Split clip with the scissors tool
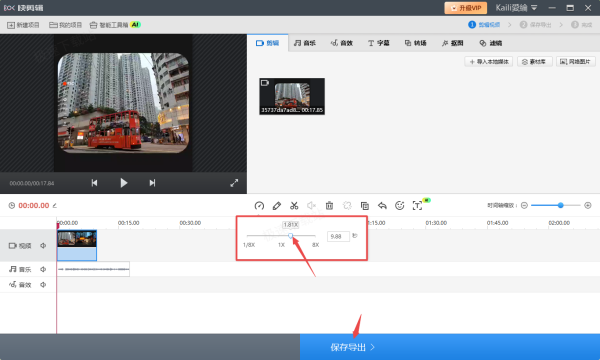The height and width of the screenshot is (360, 600). coord(294,206)
